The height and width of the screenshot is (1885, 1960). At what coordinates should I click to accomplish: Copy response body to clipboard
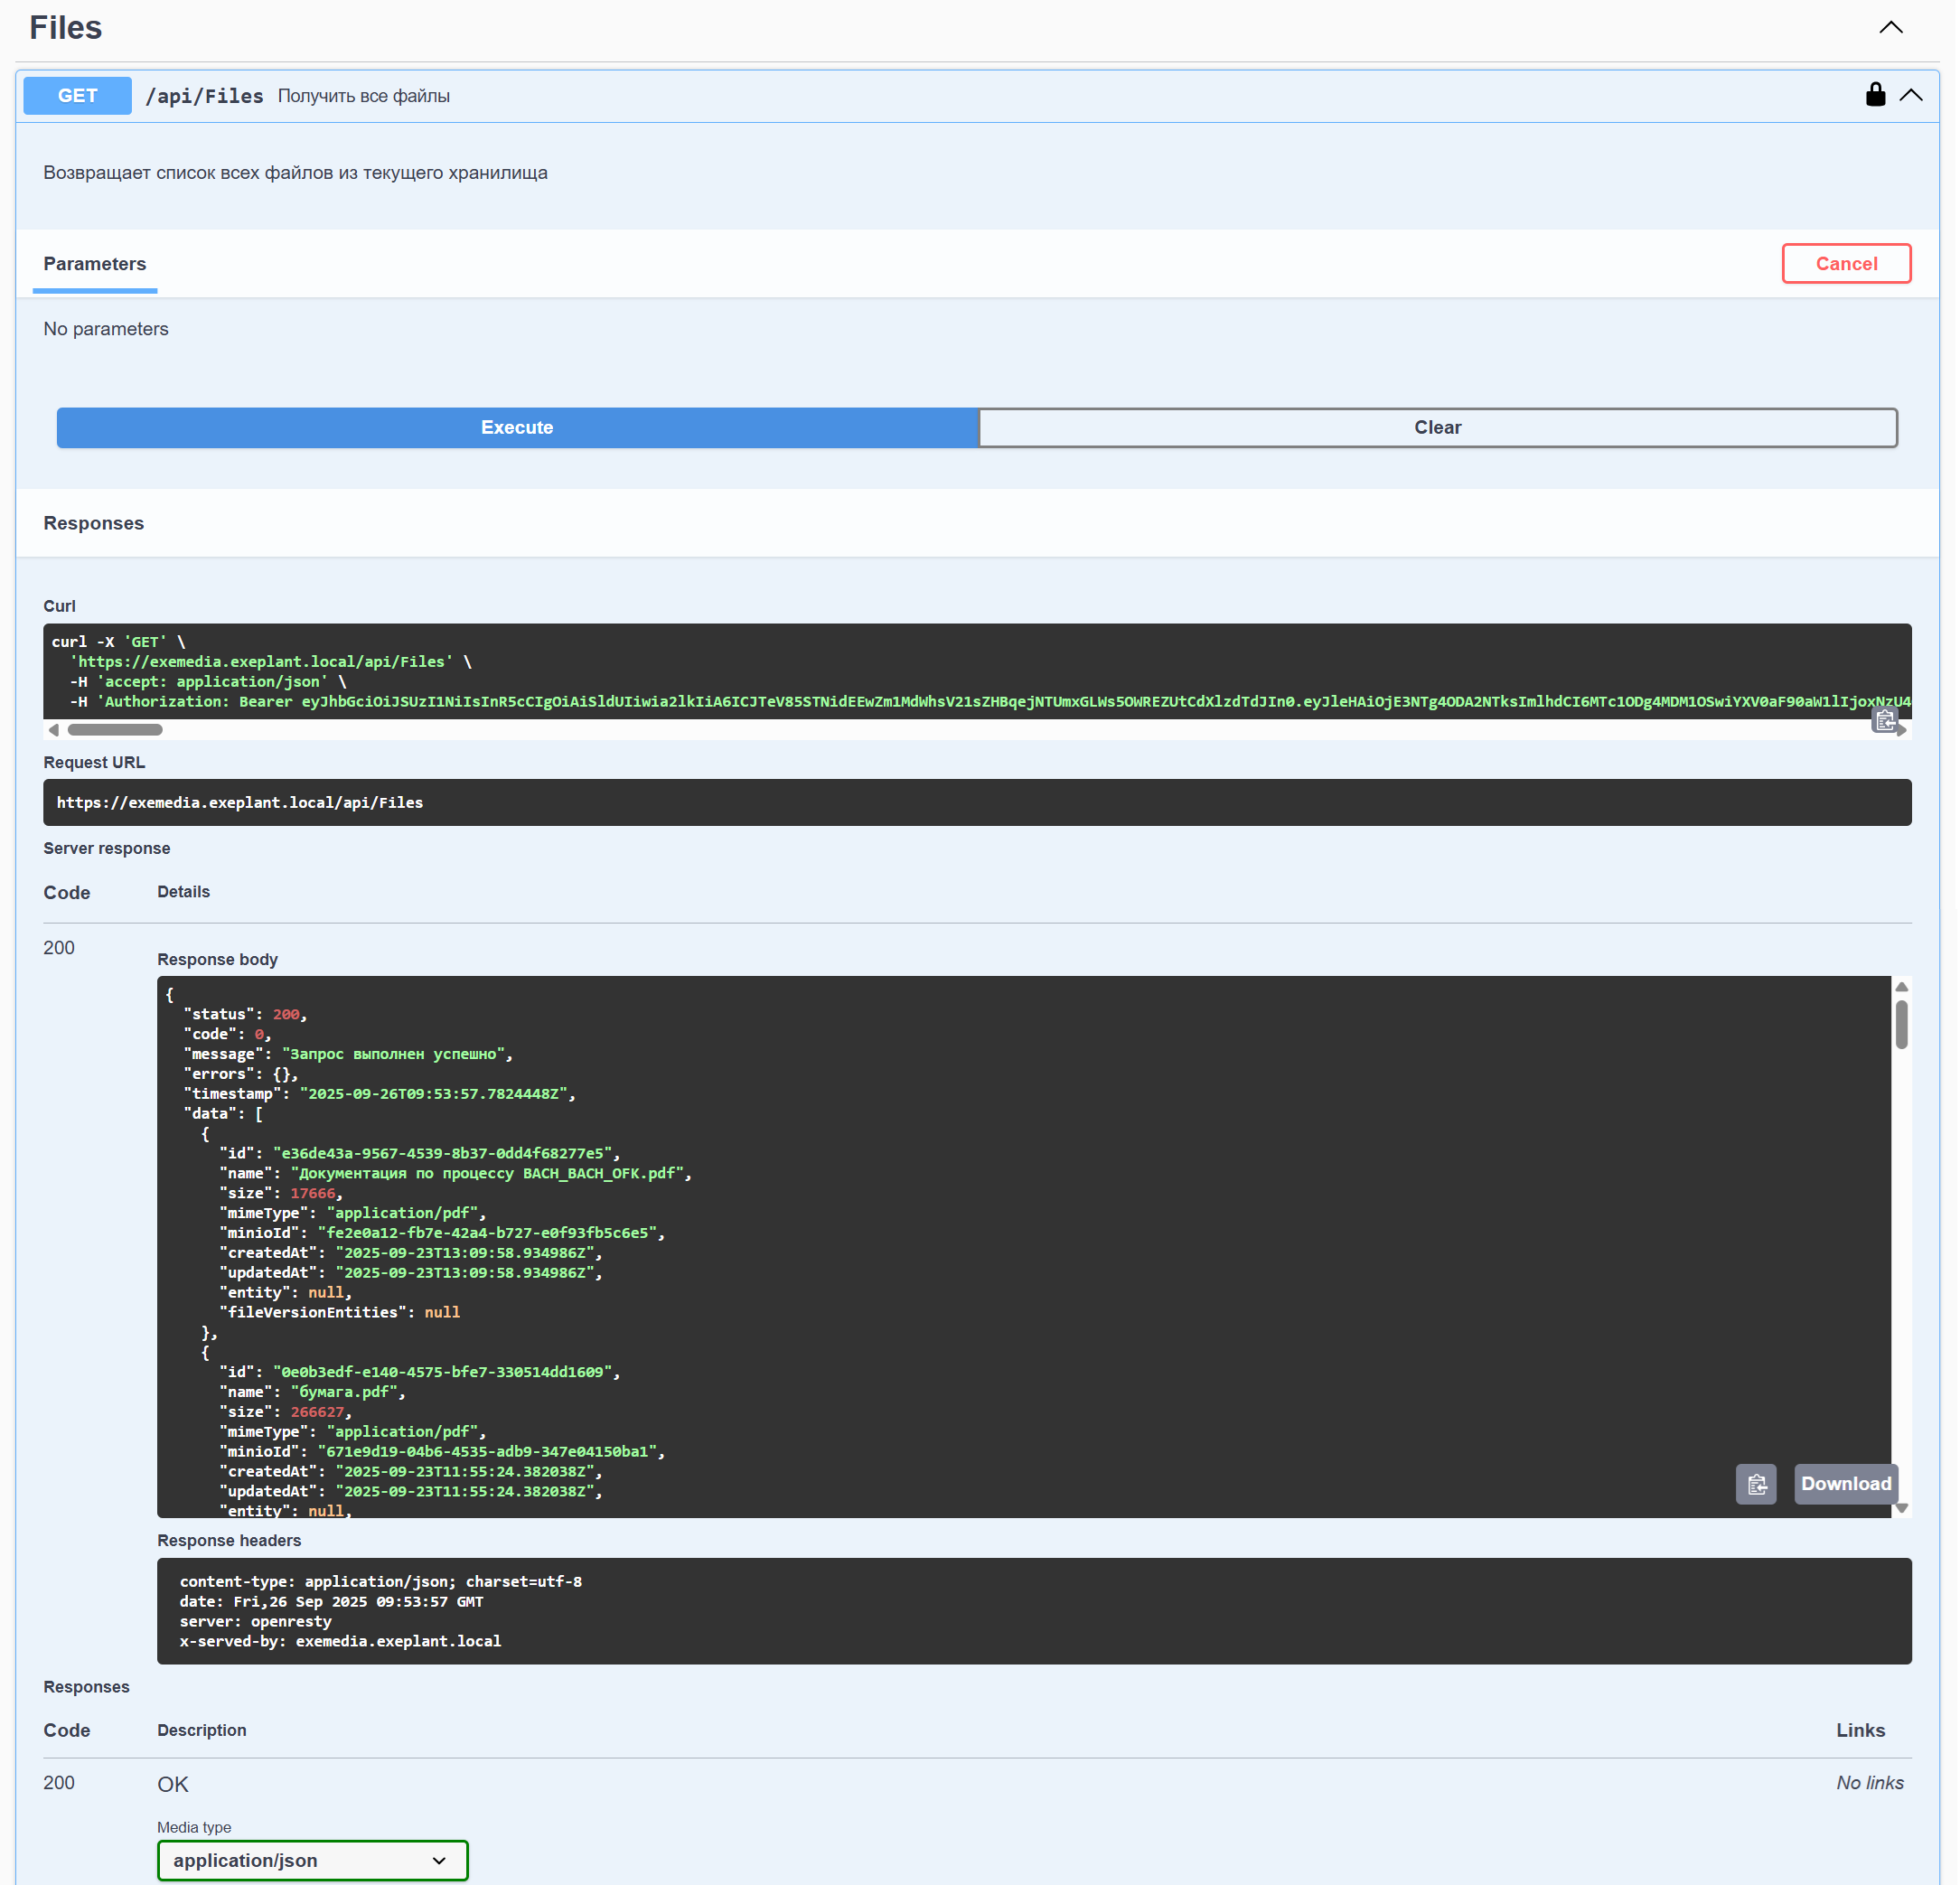click(x=1756, y=1484)
